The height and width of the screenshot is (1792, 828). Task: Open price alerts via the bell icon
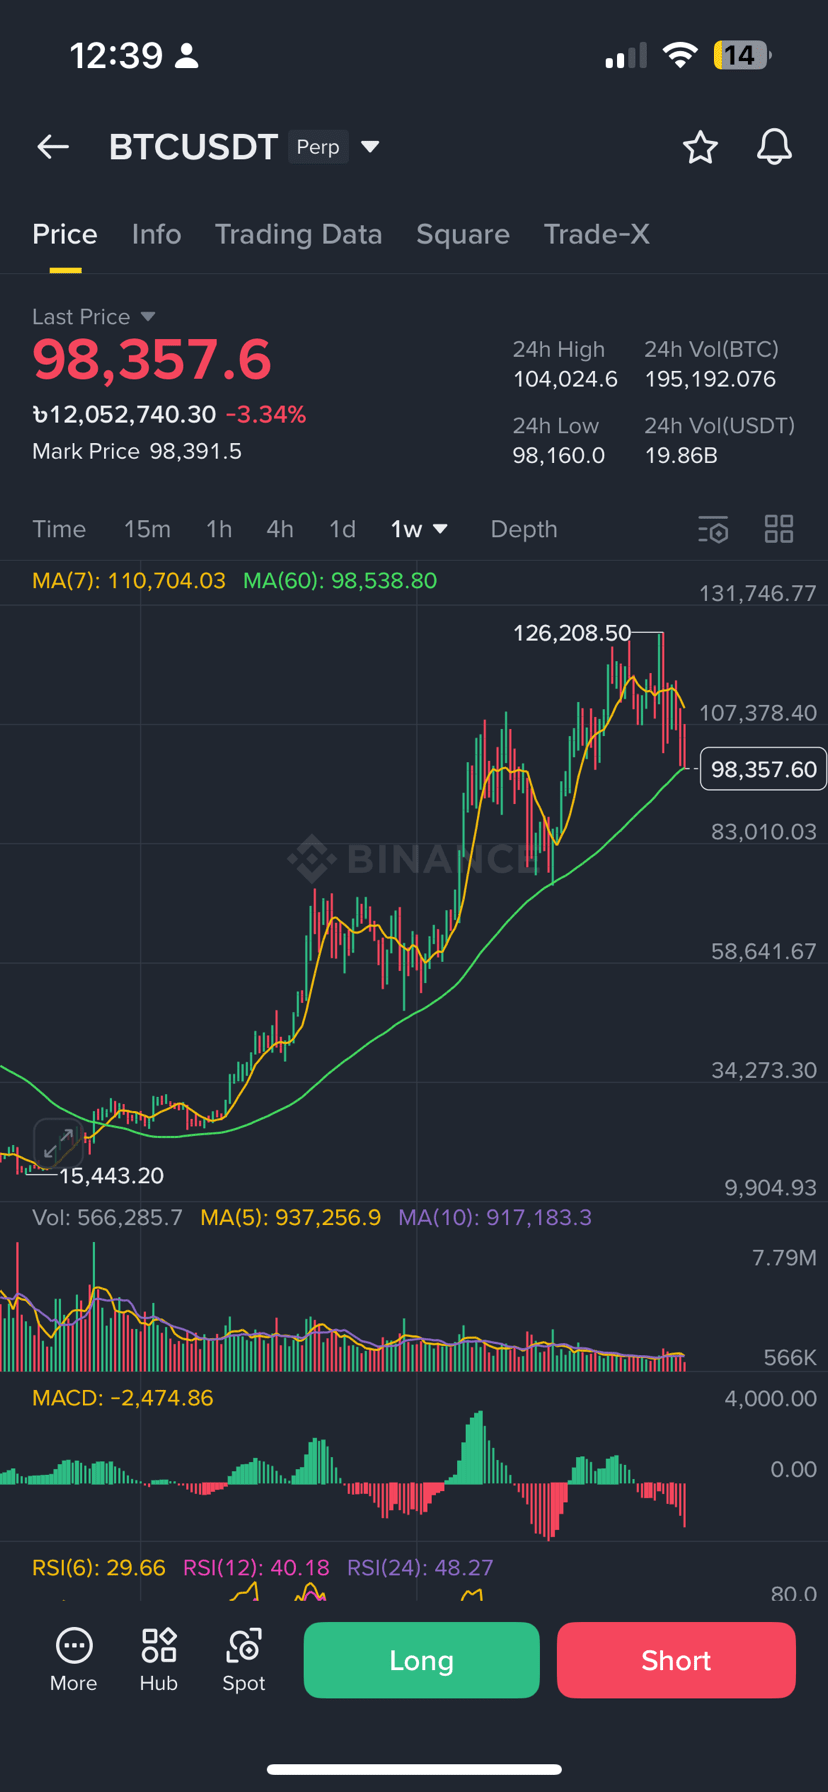pyautogui.click(x=774, y=147)
